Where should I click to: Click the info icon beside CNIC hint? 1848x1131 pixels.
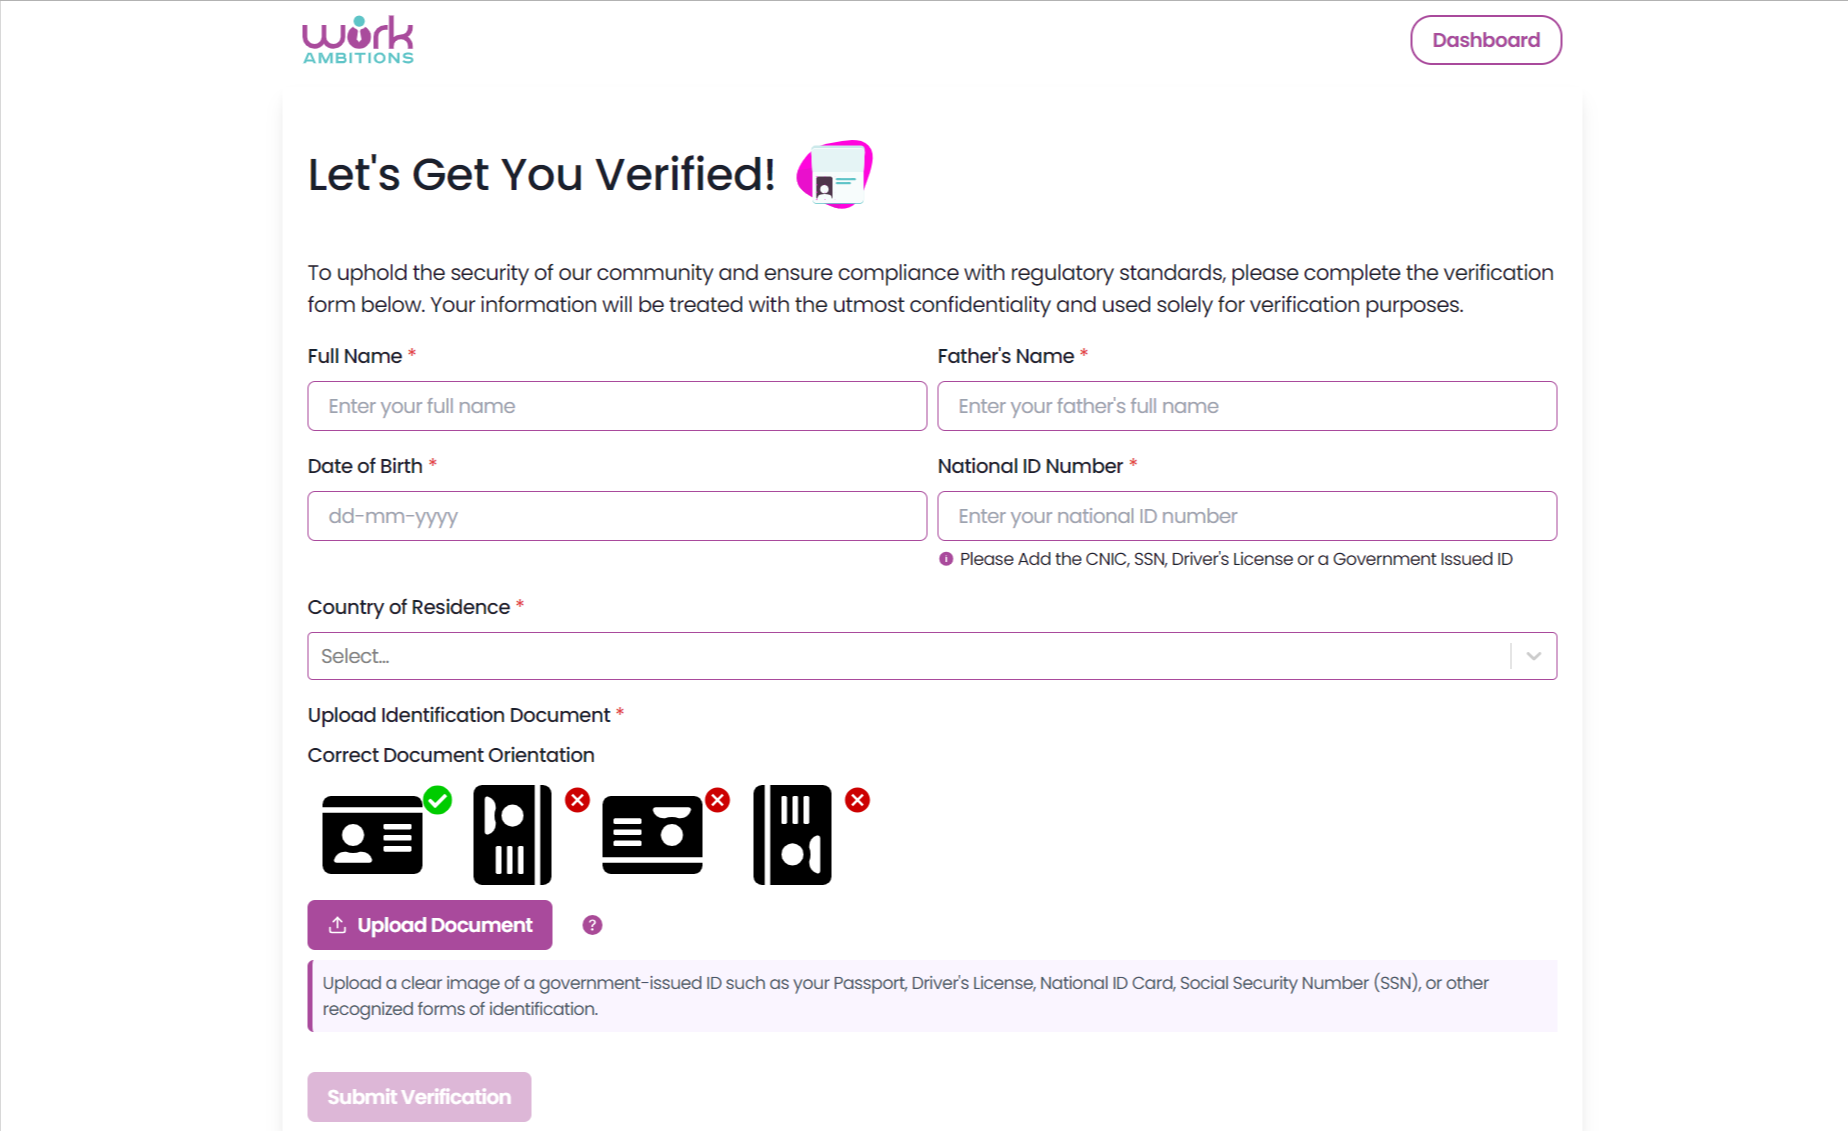pyautogui.click(x=946, y=559)
